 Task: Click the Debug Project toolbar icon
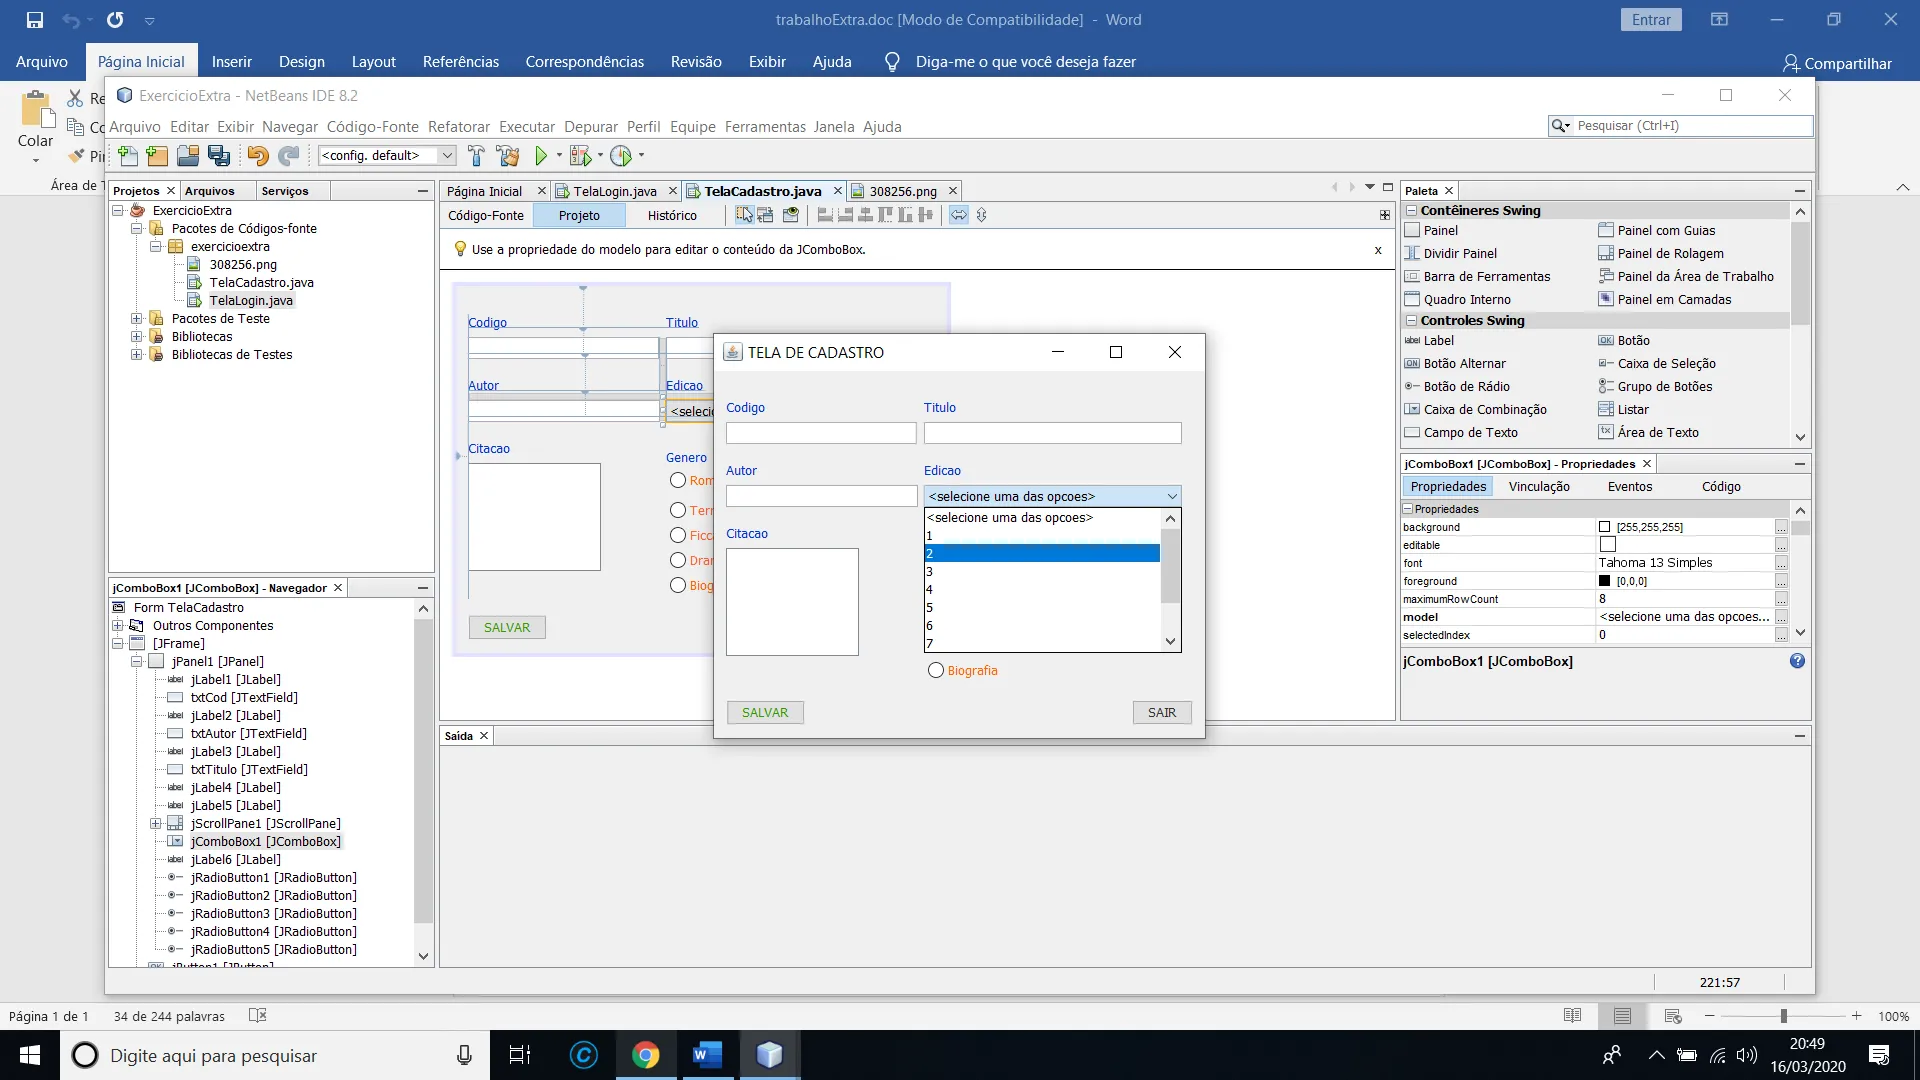pyautogui.click(x=580, y=155)
